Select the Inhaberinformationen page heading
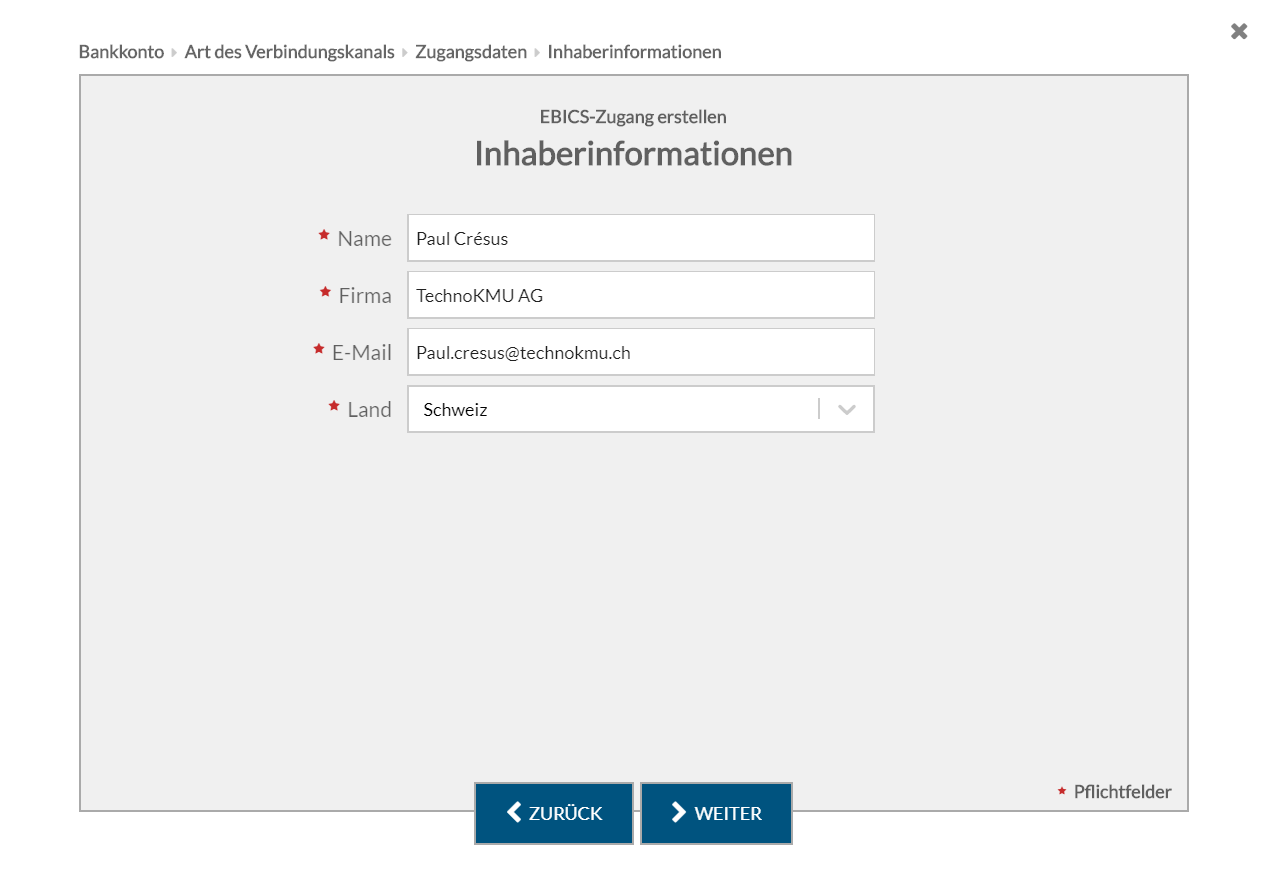This screenshot has width=1265, height=890. 633,153
